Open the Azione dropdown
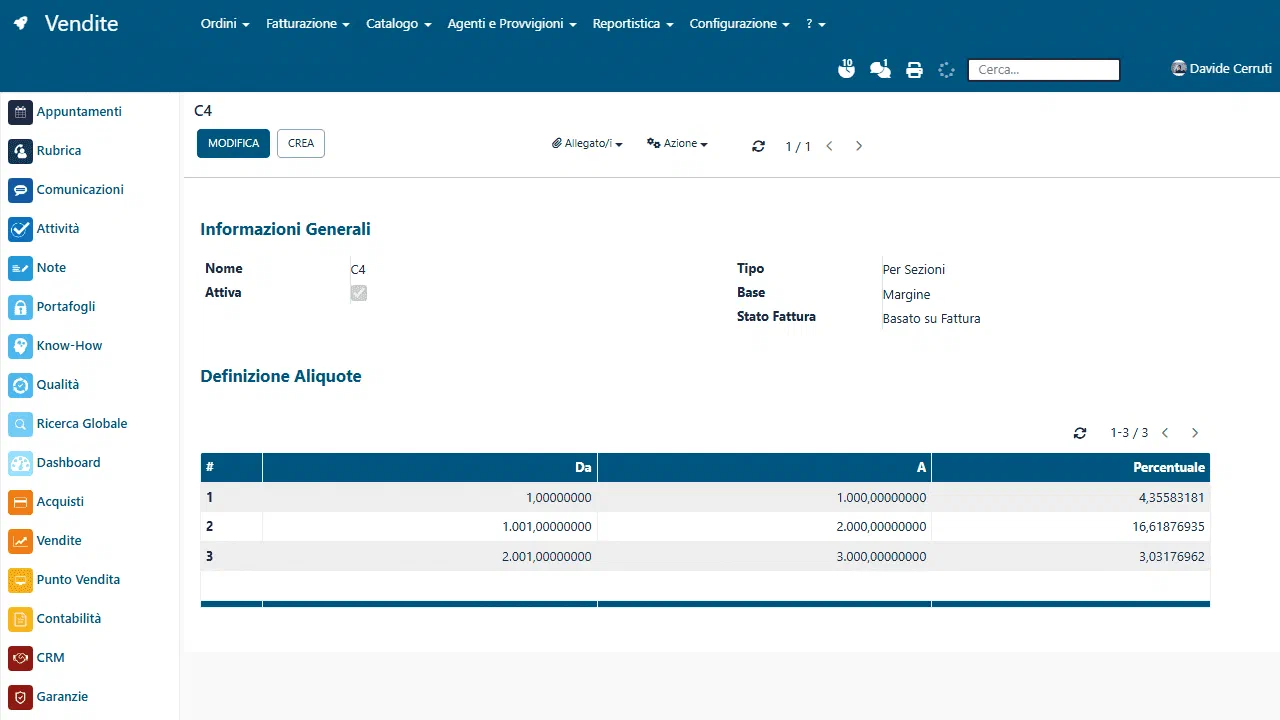1280x720 pixels. click(677, 144)
